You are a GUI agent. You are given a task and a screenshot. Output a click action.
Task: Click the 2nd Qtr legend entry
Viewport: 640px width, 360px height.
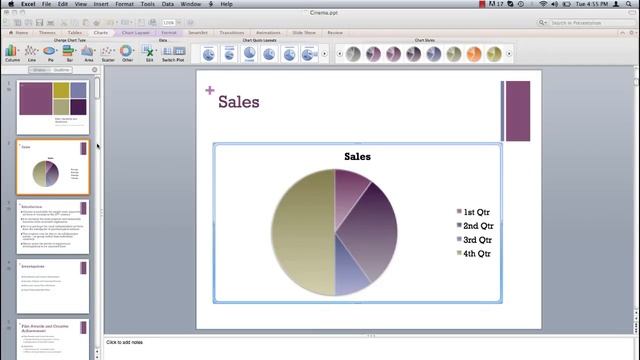(475, 226)
